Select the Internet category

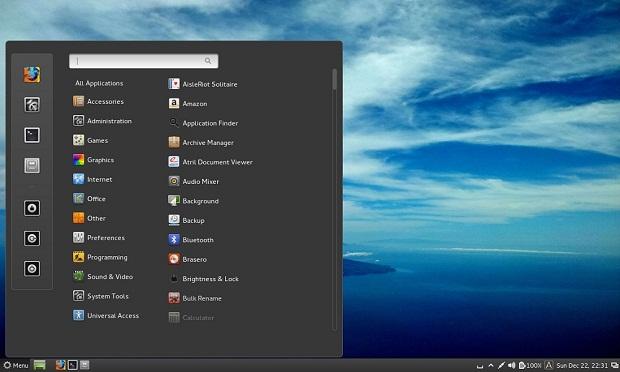point(93,179)
